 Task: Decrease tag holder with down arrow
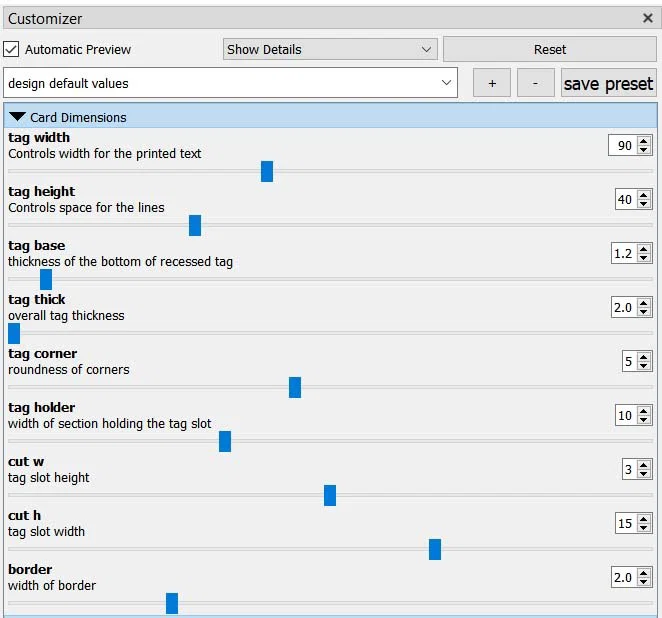tap(643, 420)
